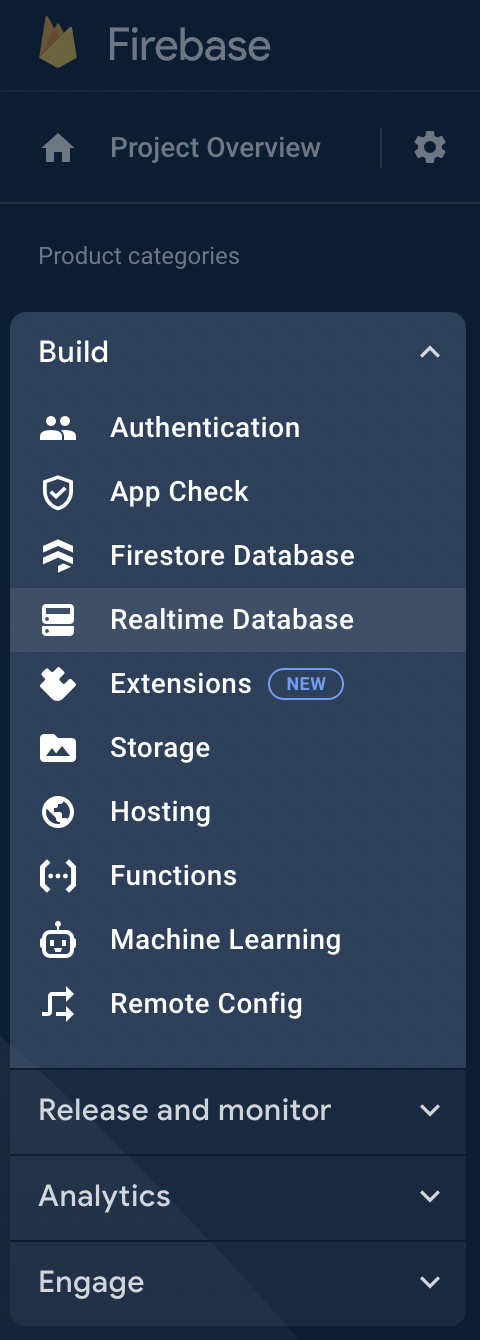The height and width of the screenshot is (1340, 480).
Task: Expand the Engage category chevron
Action: (x=430, y=1282)
